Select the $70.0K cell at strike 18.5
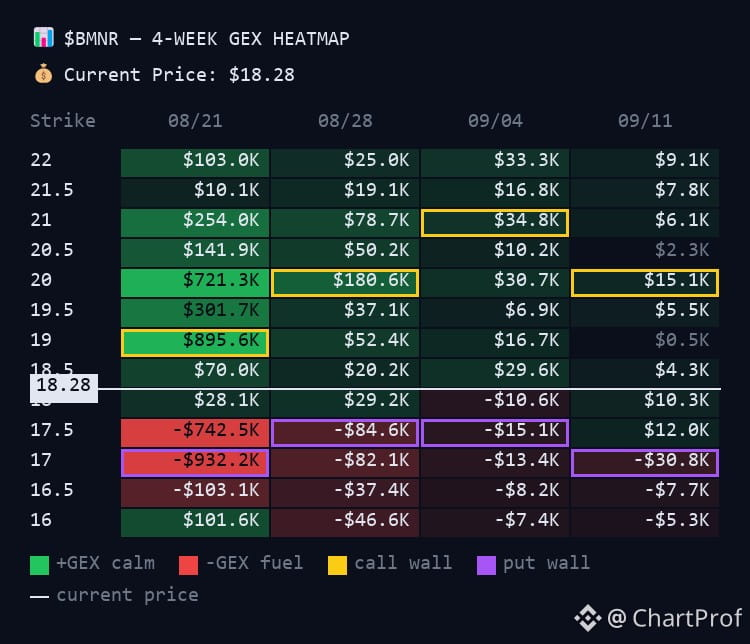 195,373
